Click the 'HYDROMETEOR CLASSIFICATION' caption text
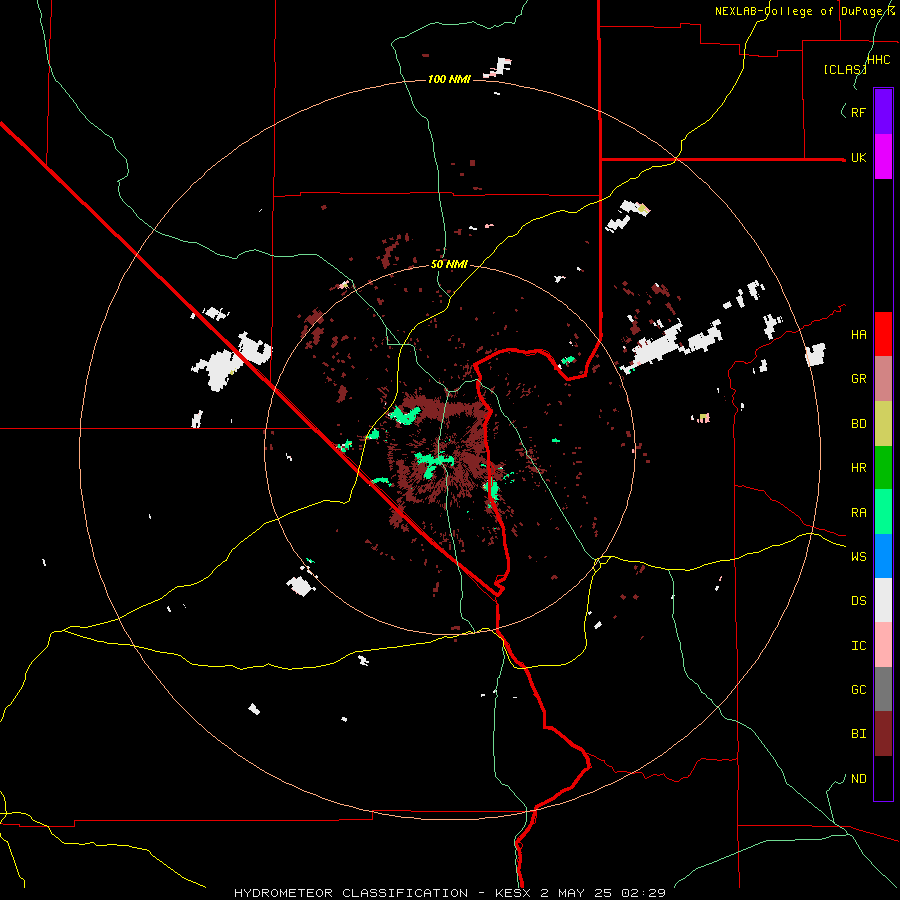The image size is (900, 900). coord(351,893)
